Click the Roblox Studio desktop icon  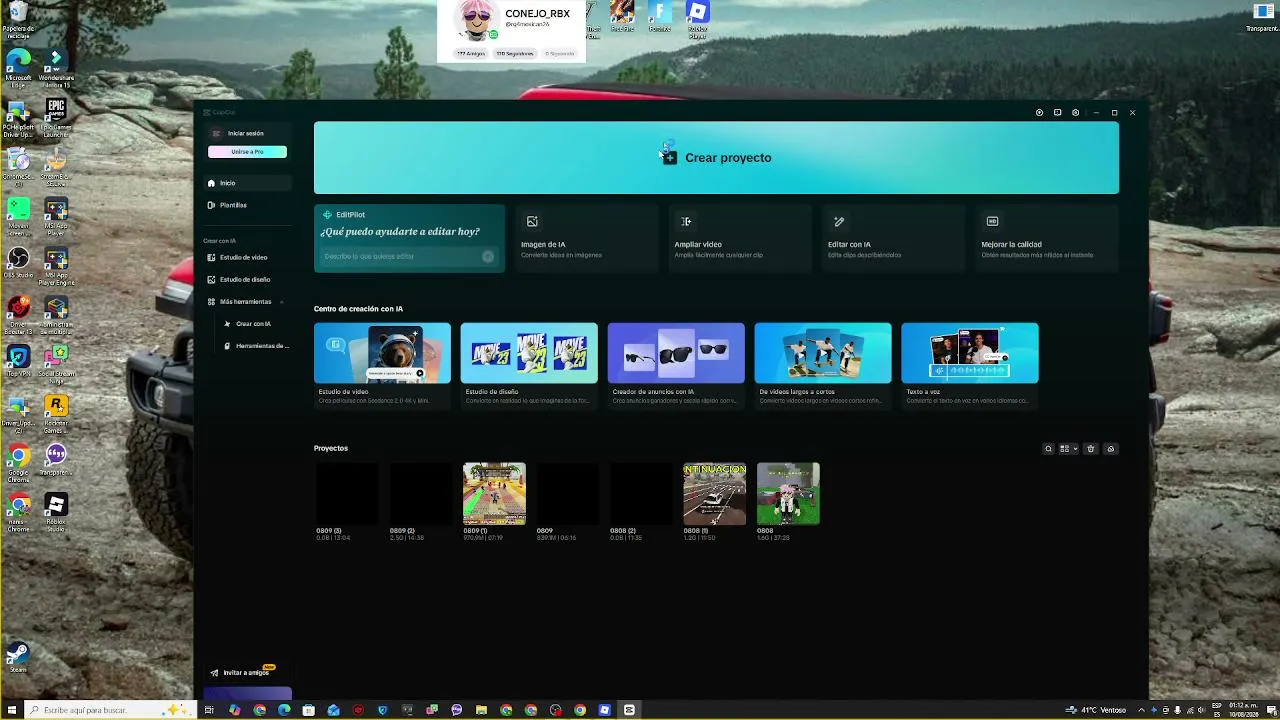pyautogui.click(x=56, y=509)
